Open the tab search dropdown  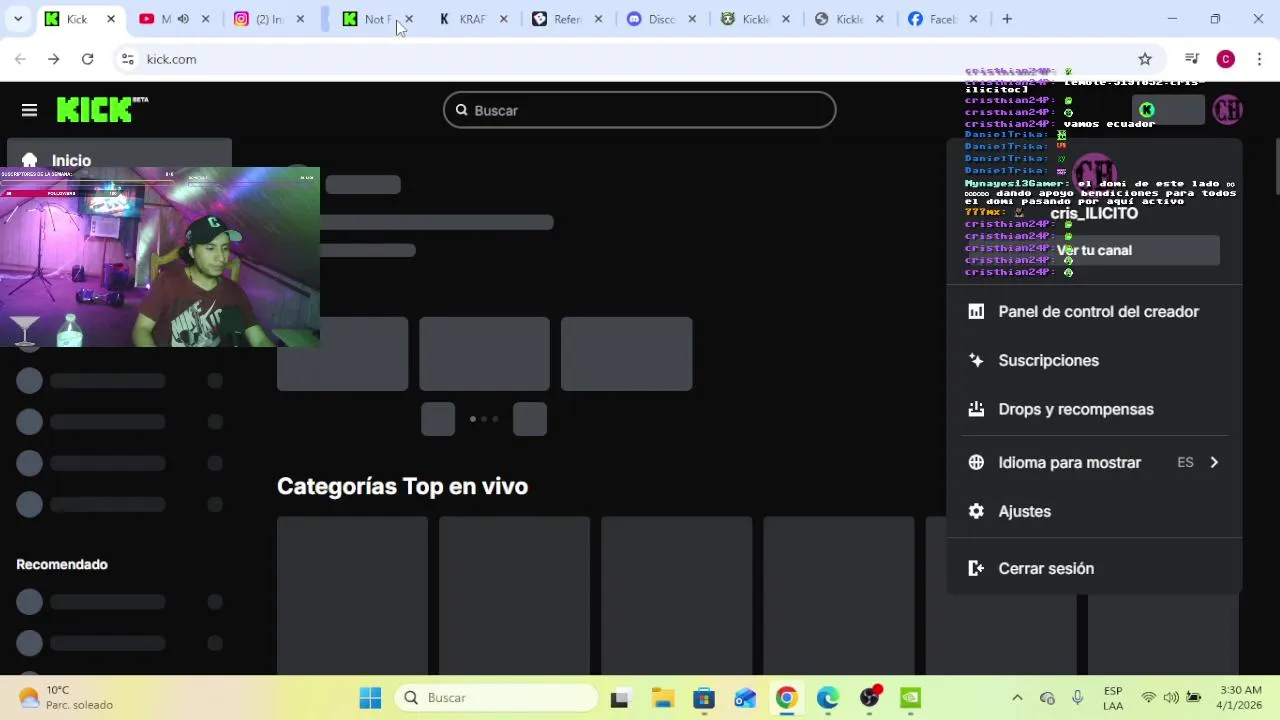point(17,19)
